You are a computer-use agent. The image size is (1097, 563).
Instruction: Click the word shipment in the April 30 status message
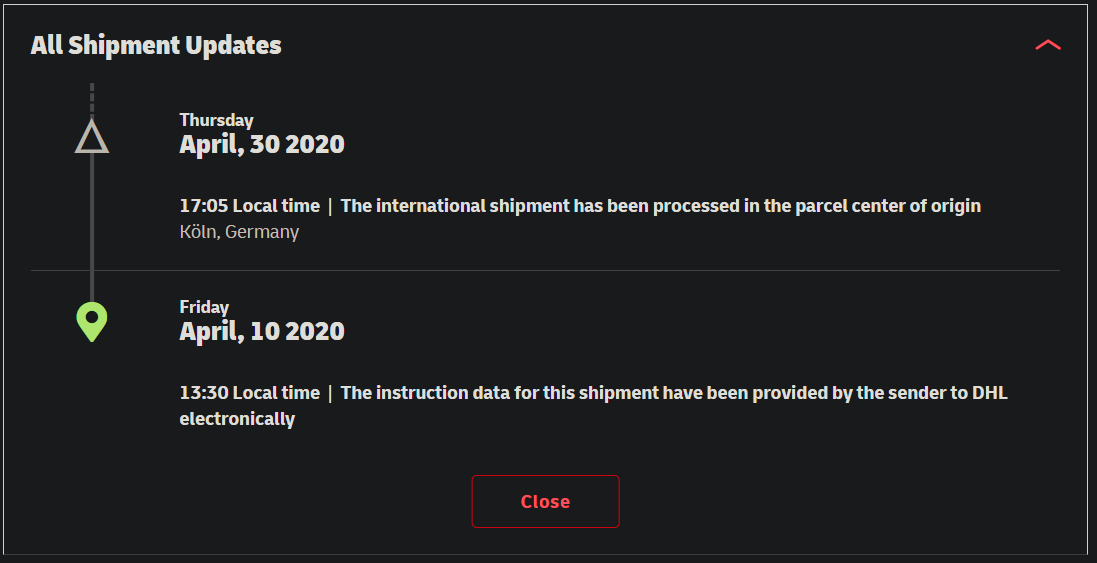point(522,206)
